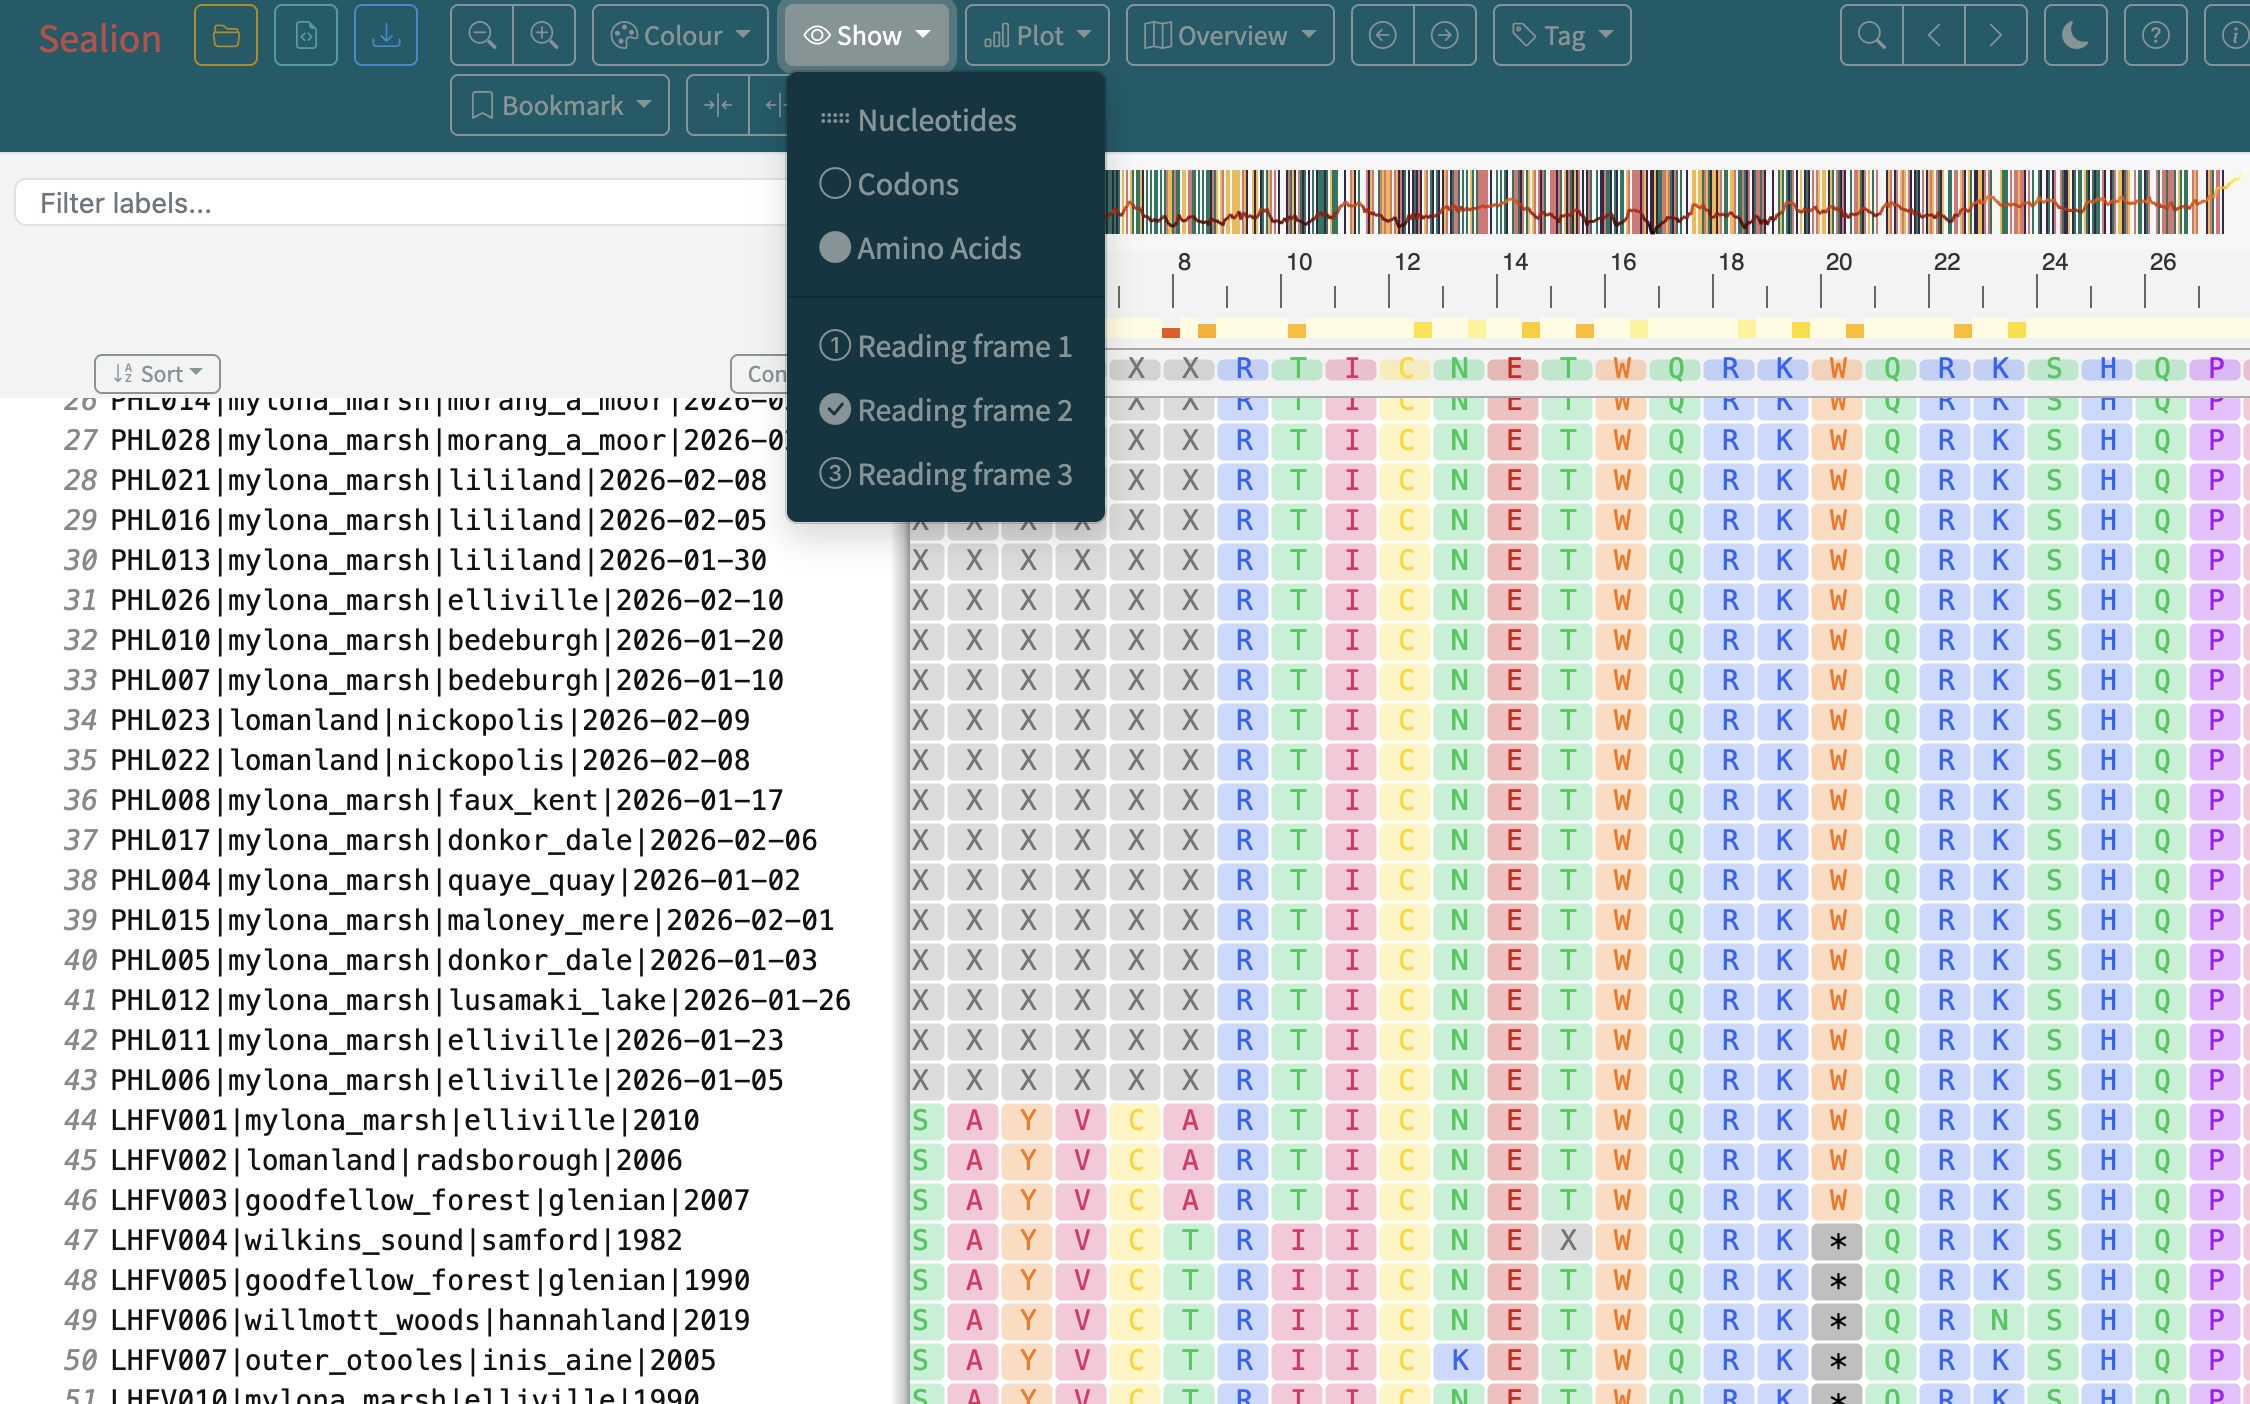This screenshot has width=2250, height=1404.
Task: Open the Colour dropdown
Action: (x=680, y=36)
